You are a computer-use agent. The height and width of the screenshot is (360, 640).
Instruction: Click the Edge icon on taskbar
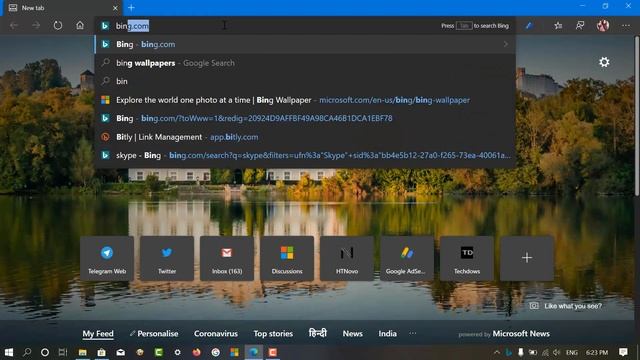click(254, 352)
